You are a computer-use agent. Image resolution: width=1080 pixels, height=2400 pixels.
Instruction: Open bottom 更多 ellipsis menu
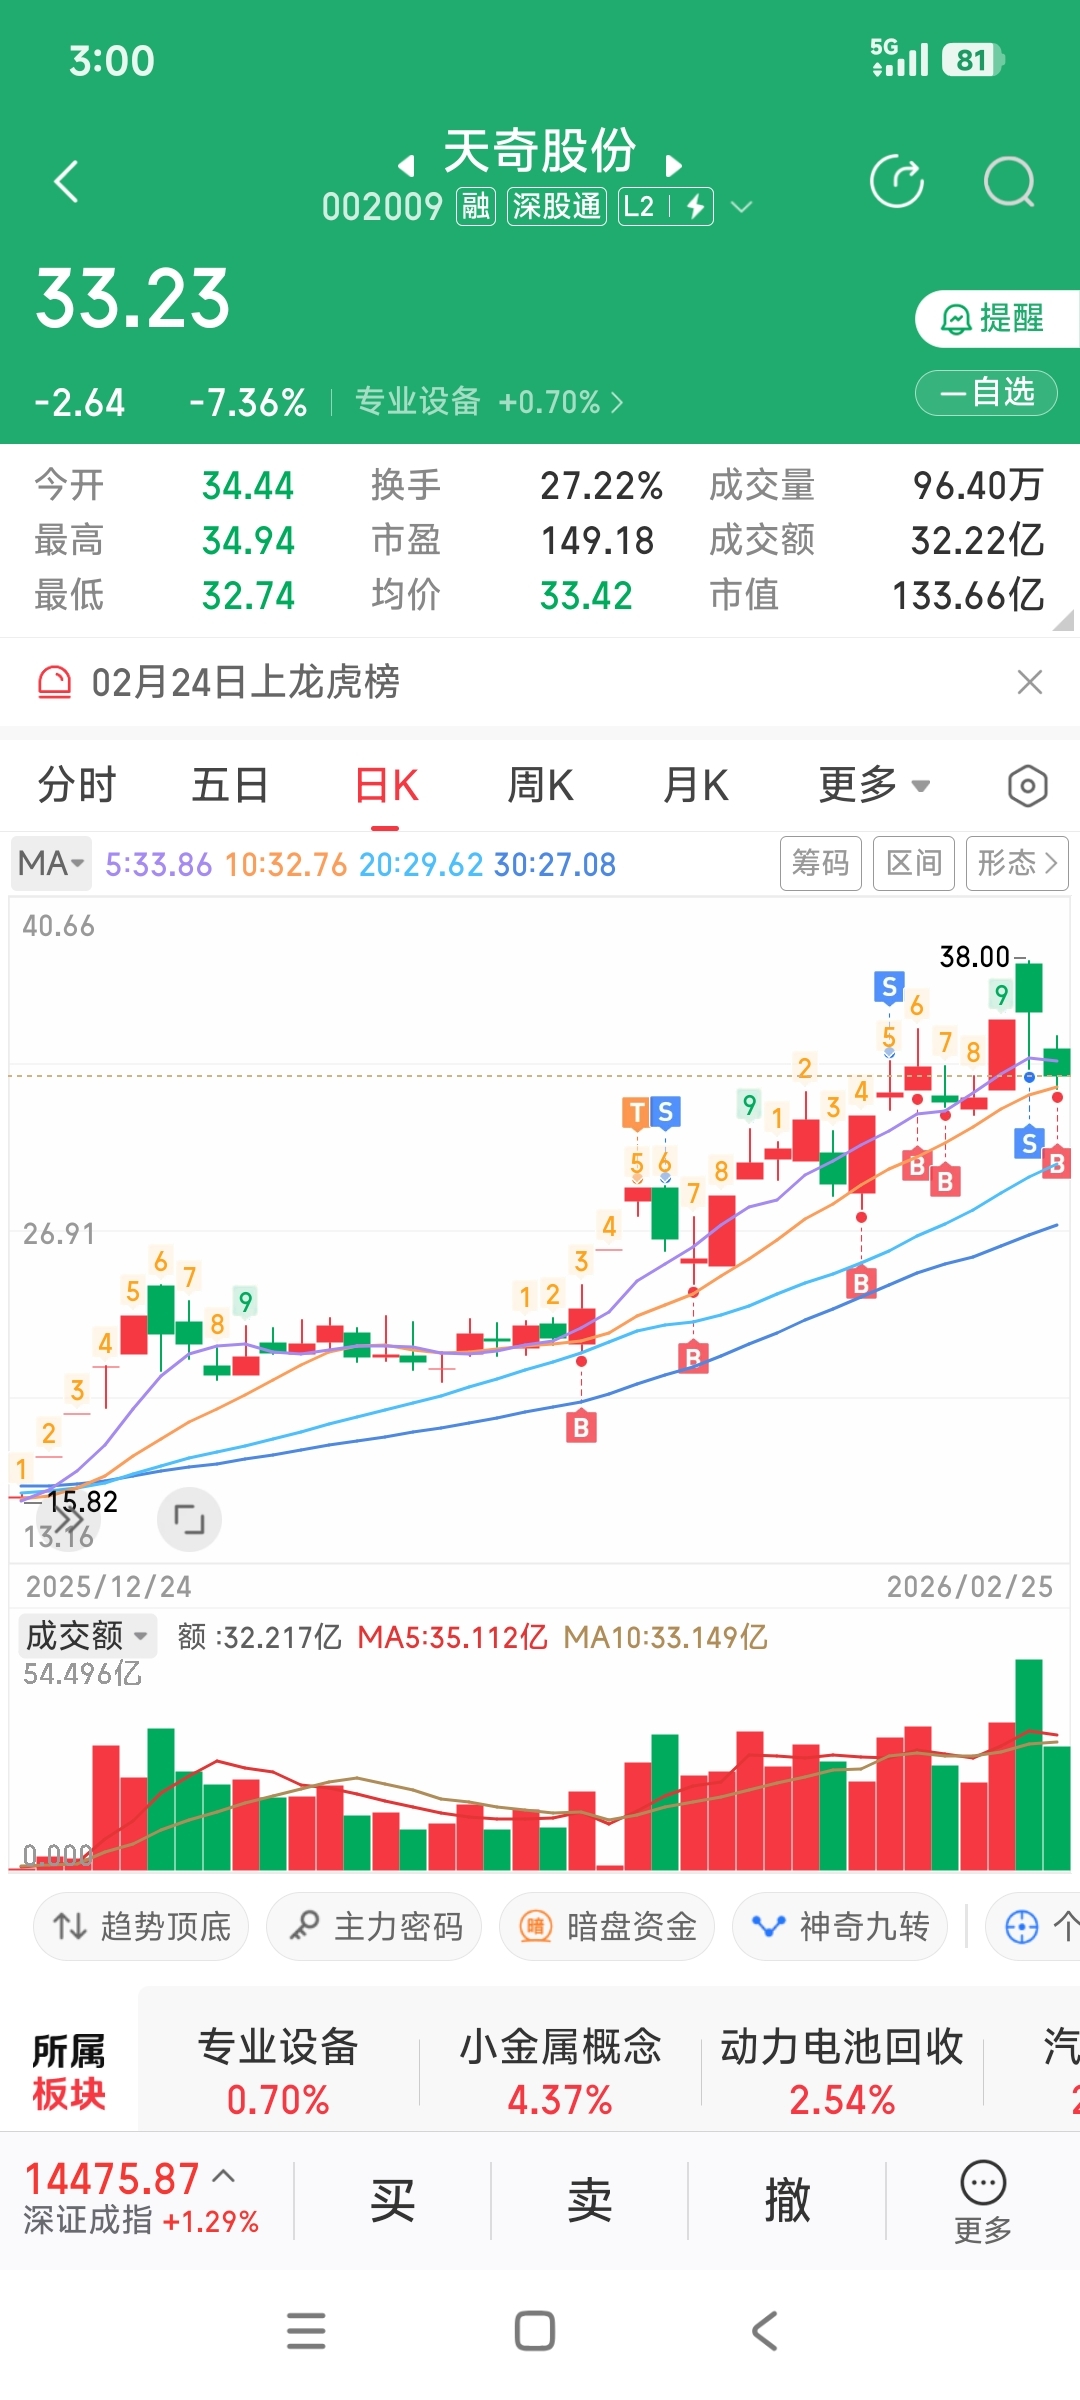pyautogui.click(x=983, y=2203)
